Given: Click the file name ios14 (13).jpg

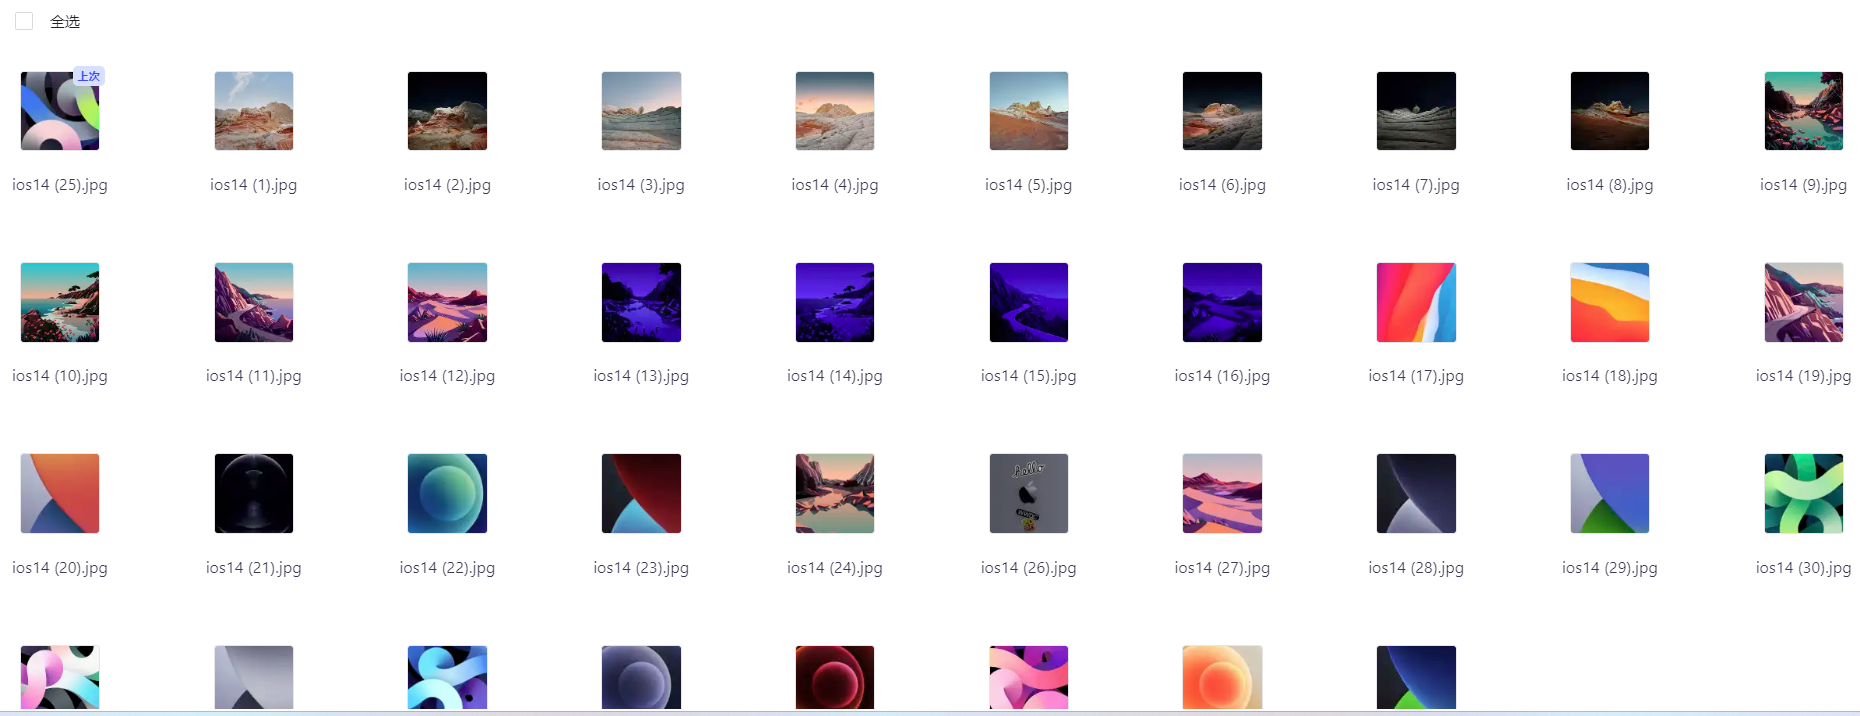Looking at the screenshot, I should [x=641, y=376].
